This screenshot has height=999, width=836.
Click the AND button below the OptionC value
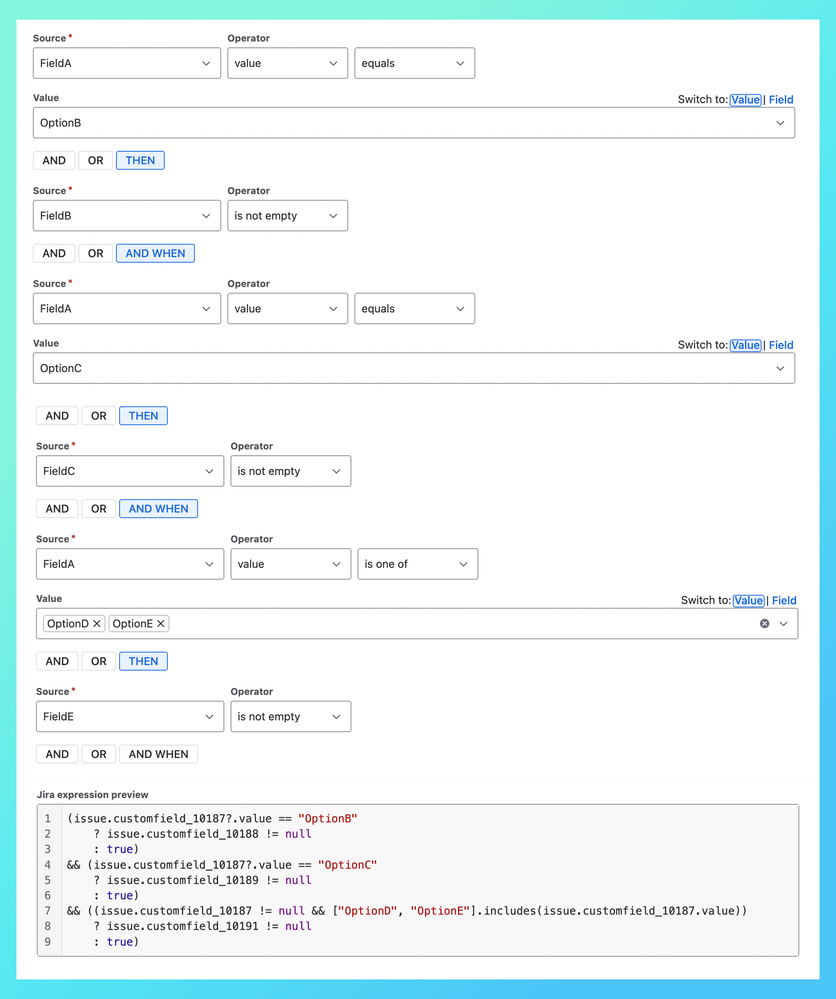click(57, 416)
